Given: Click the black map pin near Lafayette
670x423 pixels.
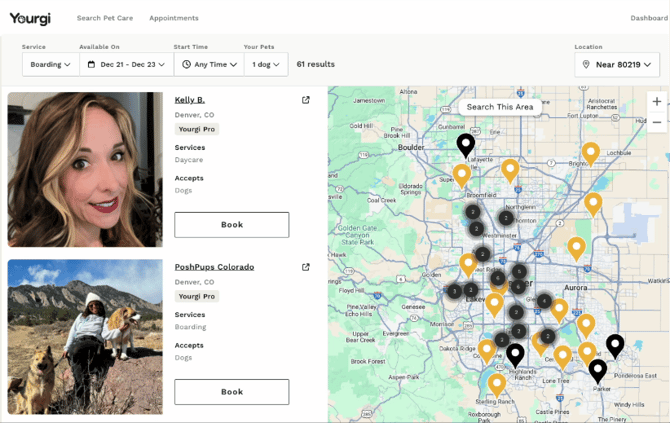Looking at the screenshot, I should coord(465,145).
